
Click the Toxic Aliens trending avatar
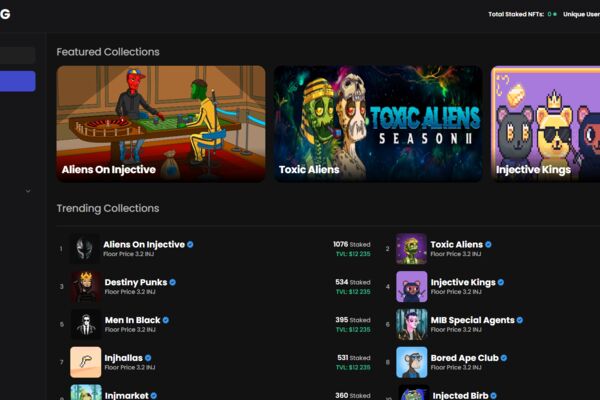tap(411, 249)
